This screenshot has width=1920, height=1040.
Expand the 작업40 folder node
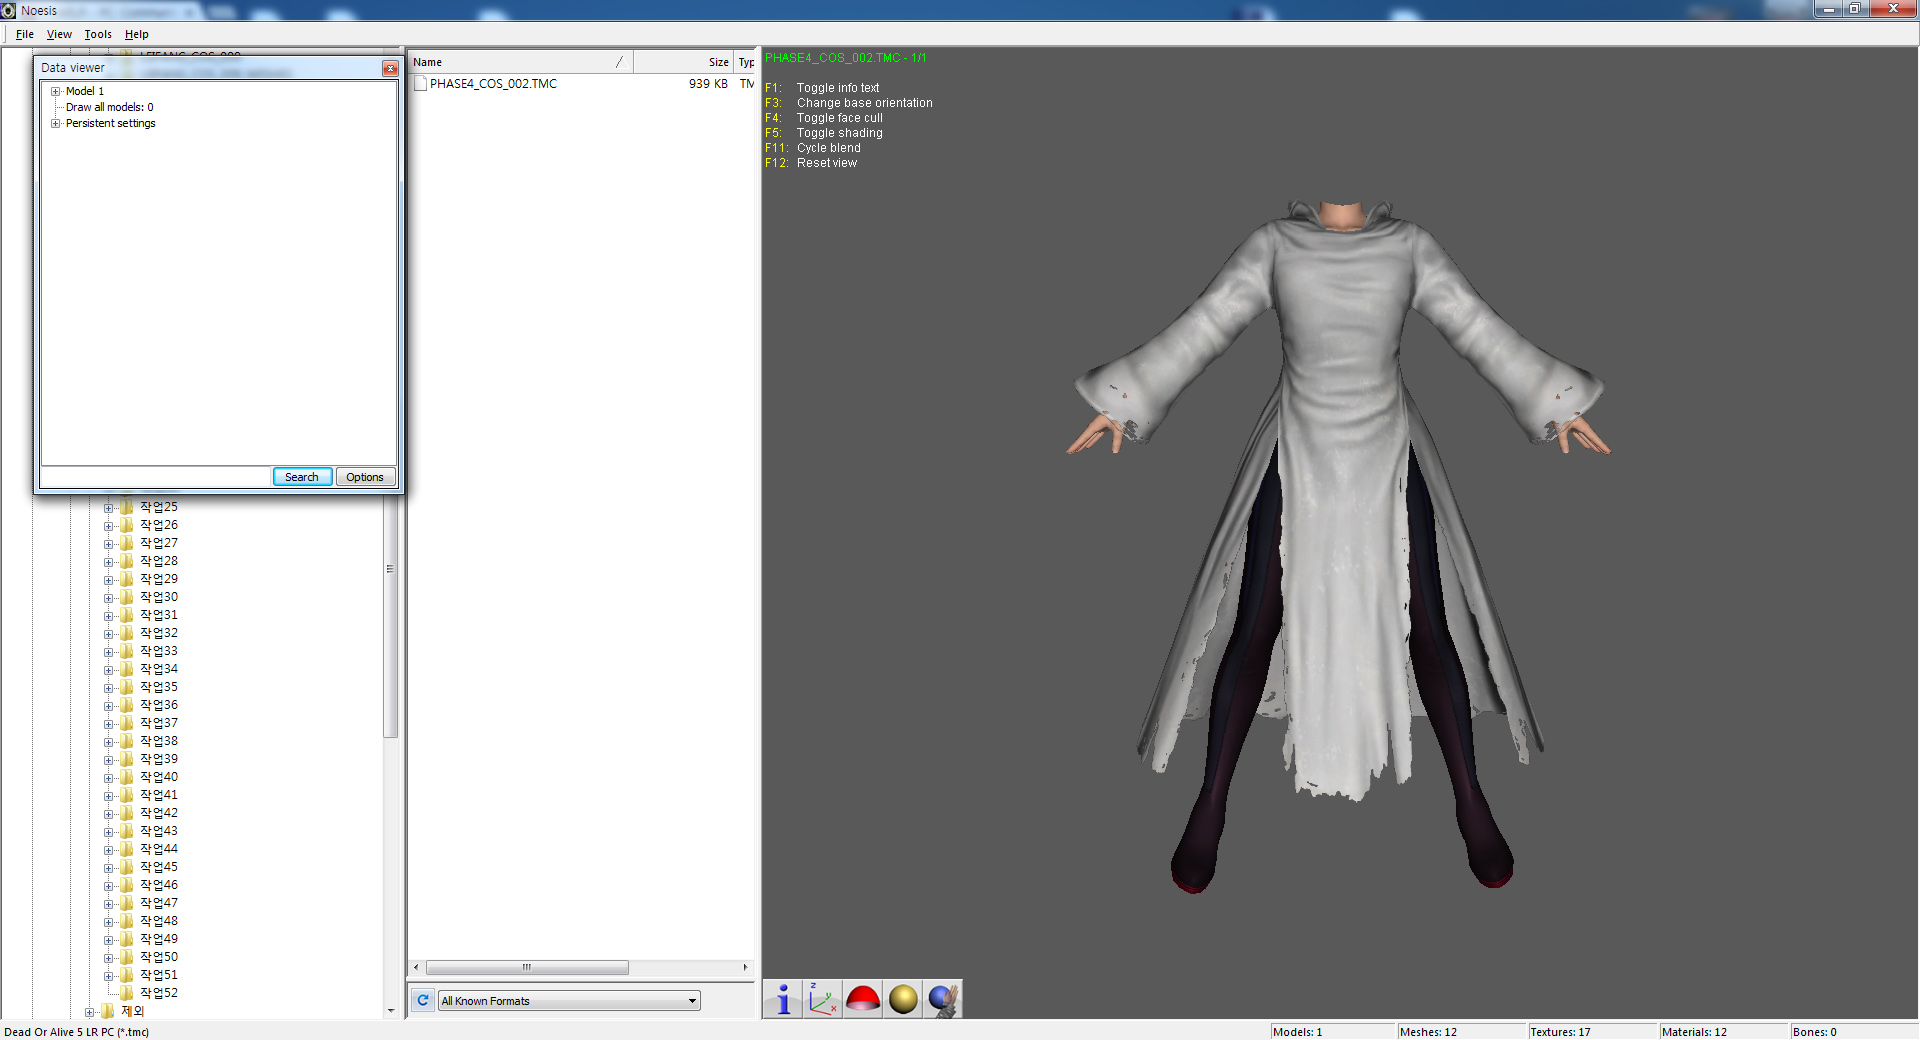point(108,777)
